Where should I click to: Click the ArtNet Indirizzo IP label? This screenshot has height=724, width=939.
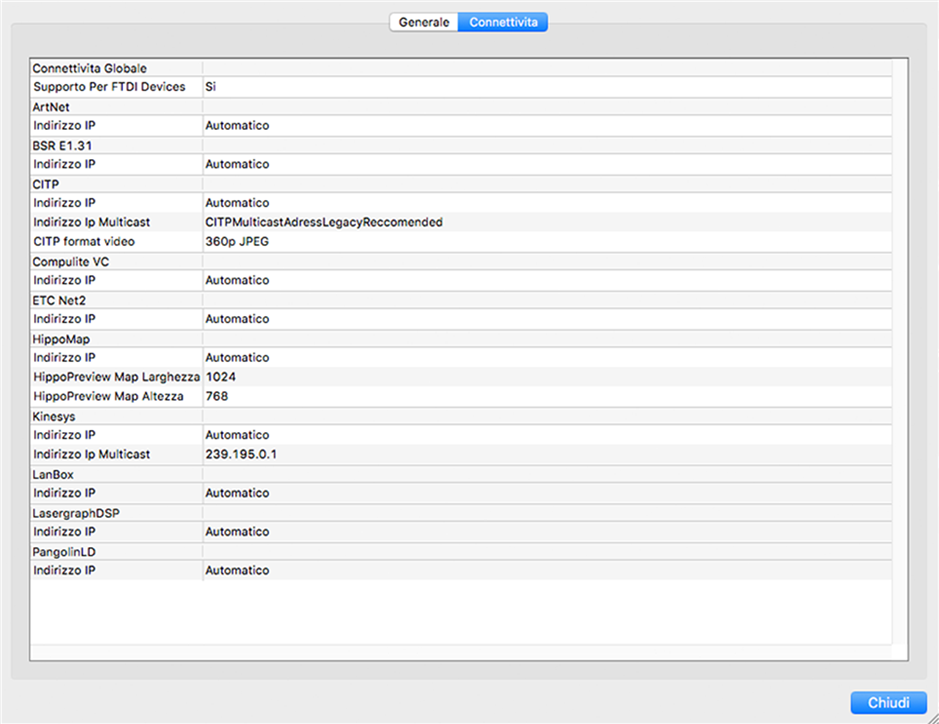click(64, 126)
